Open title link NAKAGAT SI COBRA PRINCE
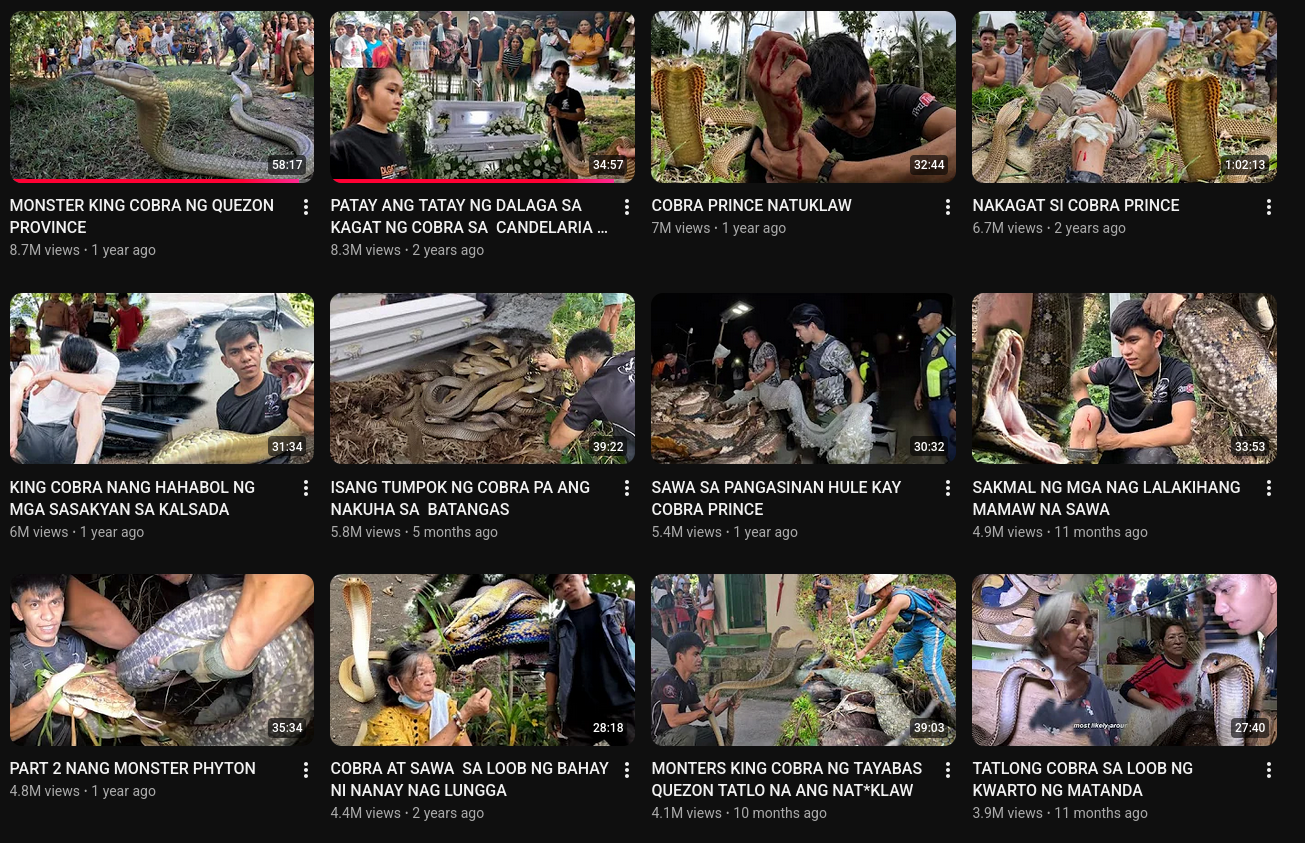Screen dimensions: 1305x843 [1076, 205]
